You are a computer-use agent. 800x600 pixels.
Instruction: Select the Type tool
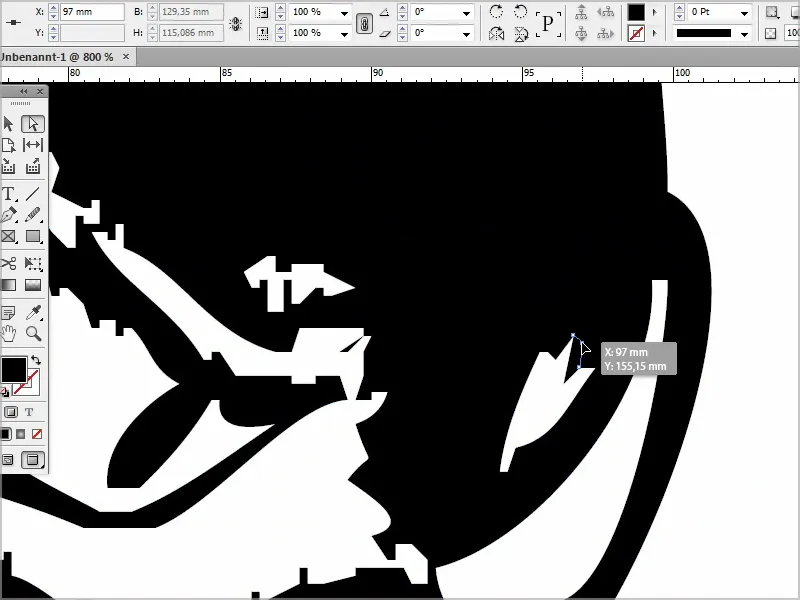click(9, 194)
